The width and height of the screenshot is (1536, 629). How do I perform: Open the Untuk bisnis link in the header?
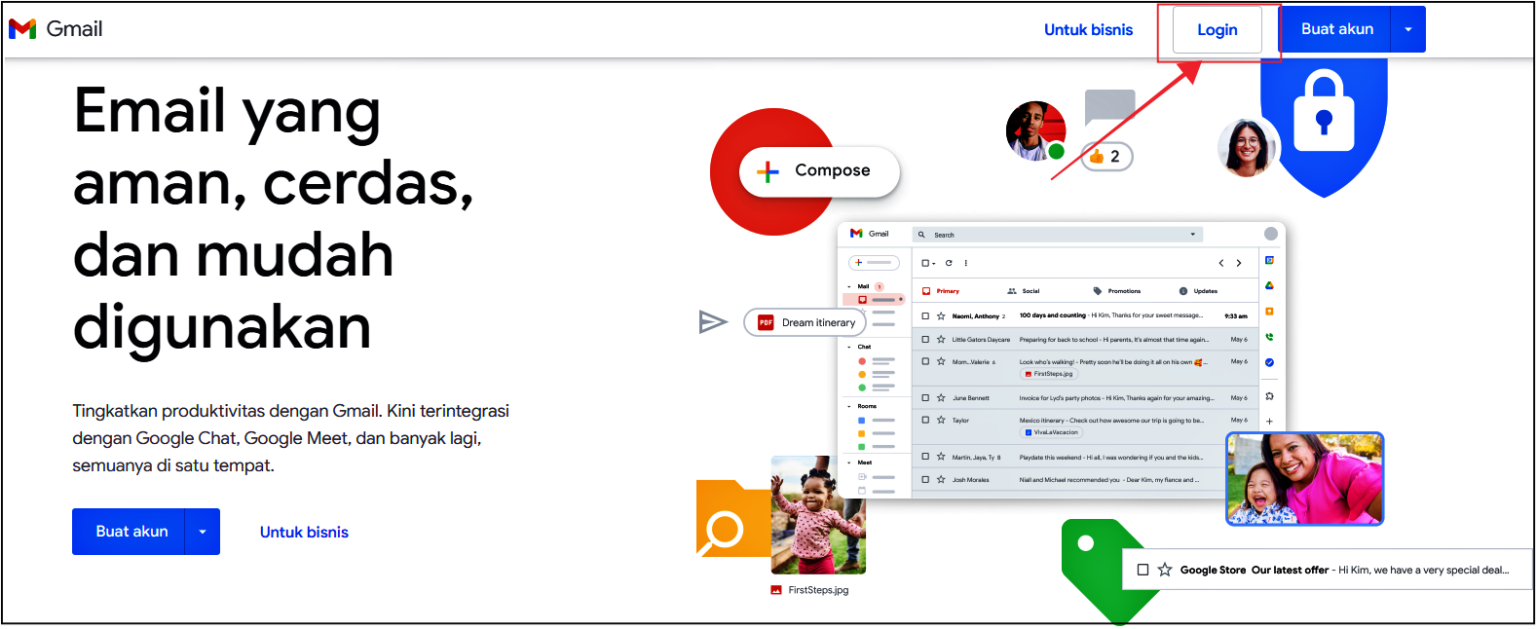click(x=1088, y=29)
